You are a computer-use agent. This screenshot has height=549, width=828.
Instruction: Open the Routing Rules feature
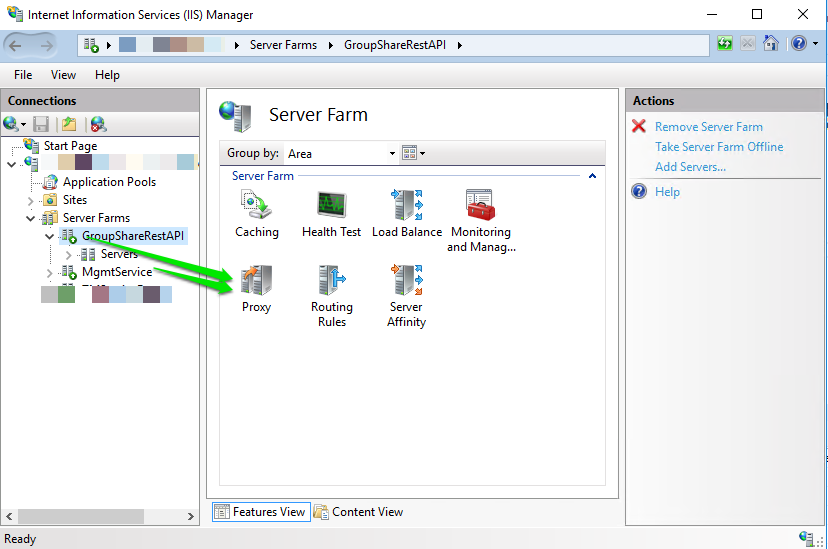coord(331,281)
